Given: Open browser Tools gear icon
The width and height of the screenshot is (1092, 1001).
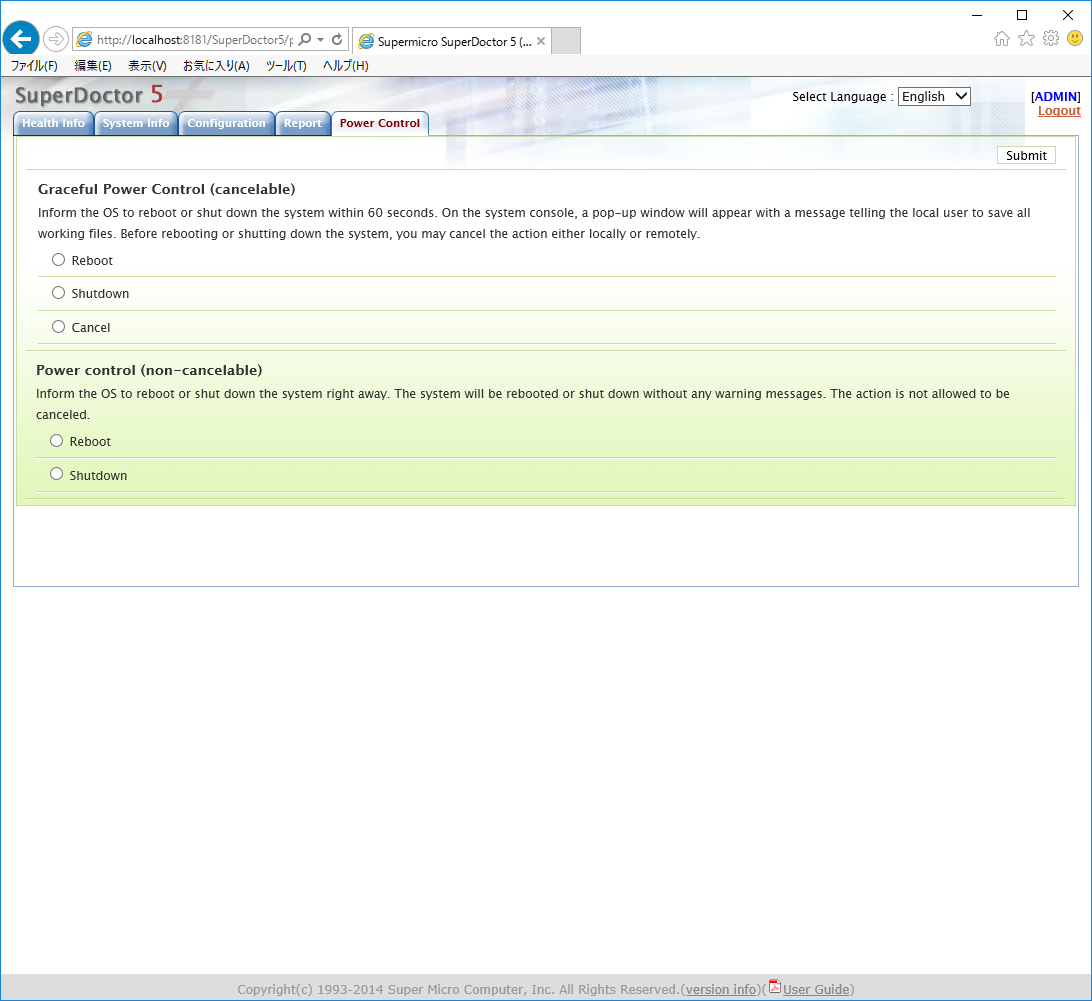Looking at the screenshot, I should (1051, 39).
